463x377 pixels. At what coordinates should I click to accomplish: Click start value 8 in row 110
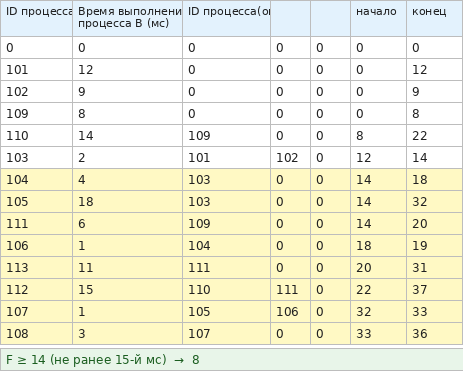(379, 136)
